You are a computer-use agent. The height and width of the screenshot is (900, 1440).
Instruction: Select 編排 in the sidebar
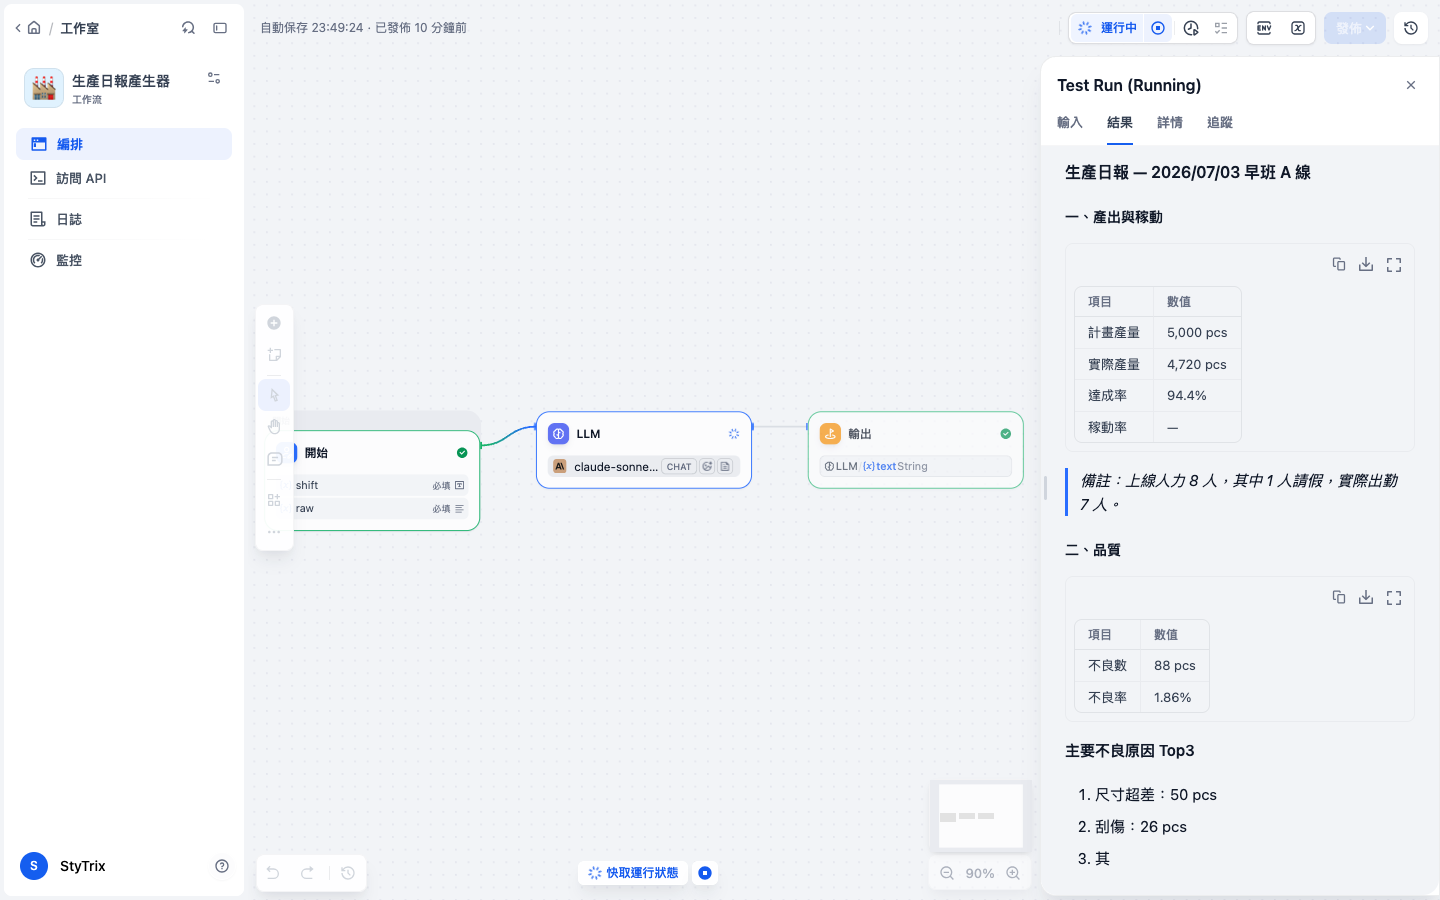click(124, 144)
